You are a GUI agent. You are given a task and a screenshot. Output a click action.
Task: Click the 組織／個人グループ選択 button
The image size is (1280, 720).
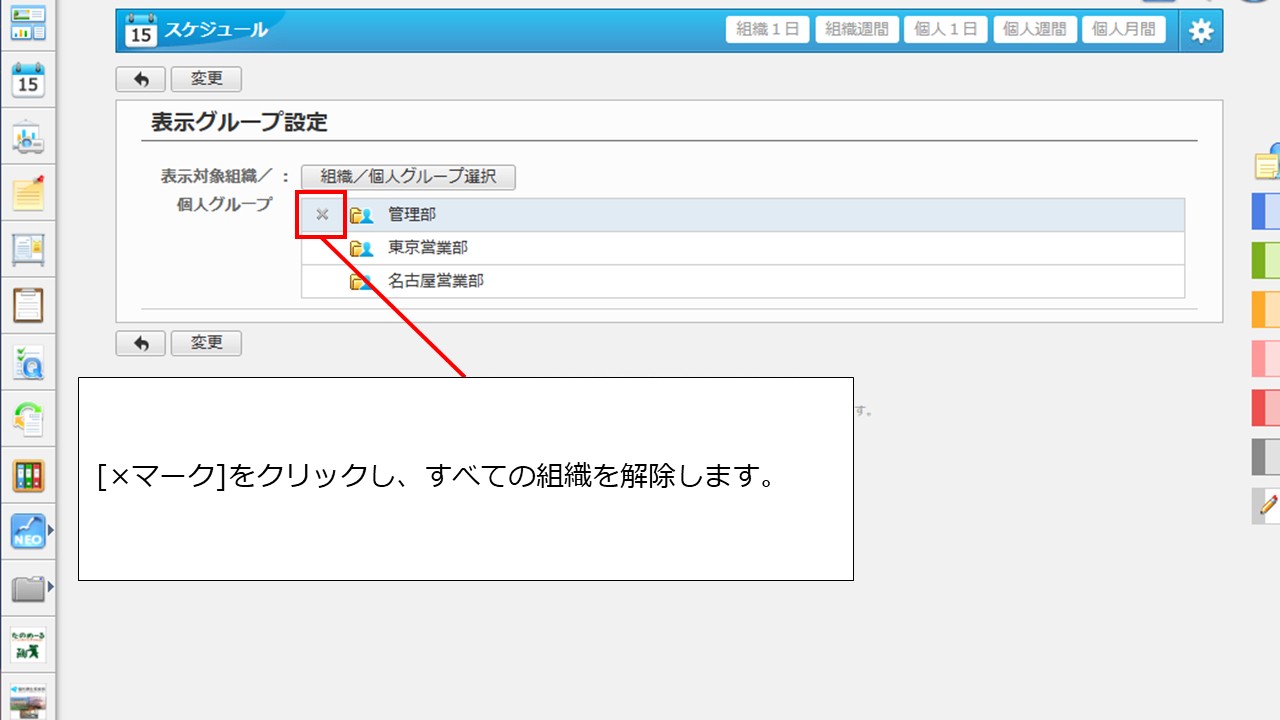pos(408,177)
